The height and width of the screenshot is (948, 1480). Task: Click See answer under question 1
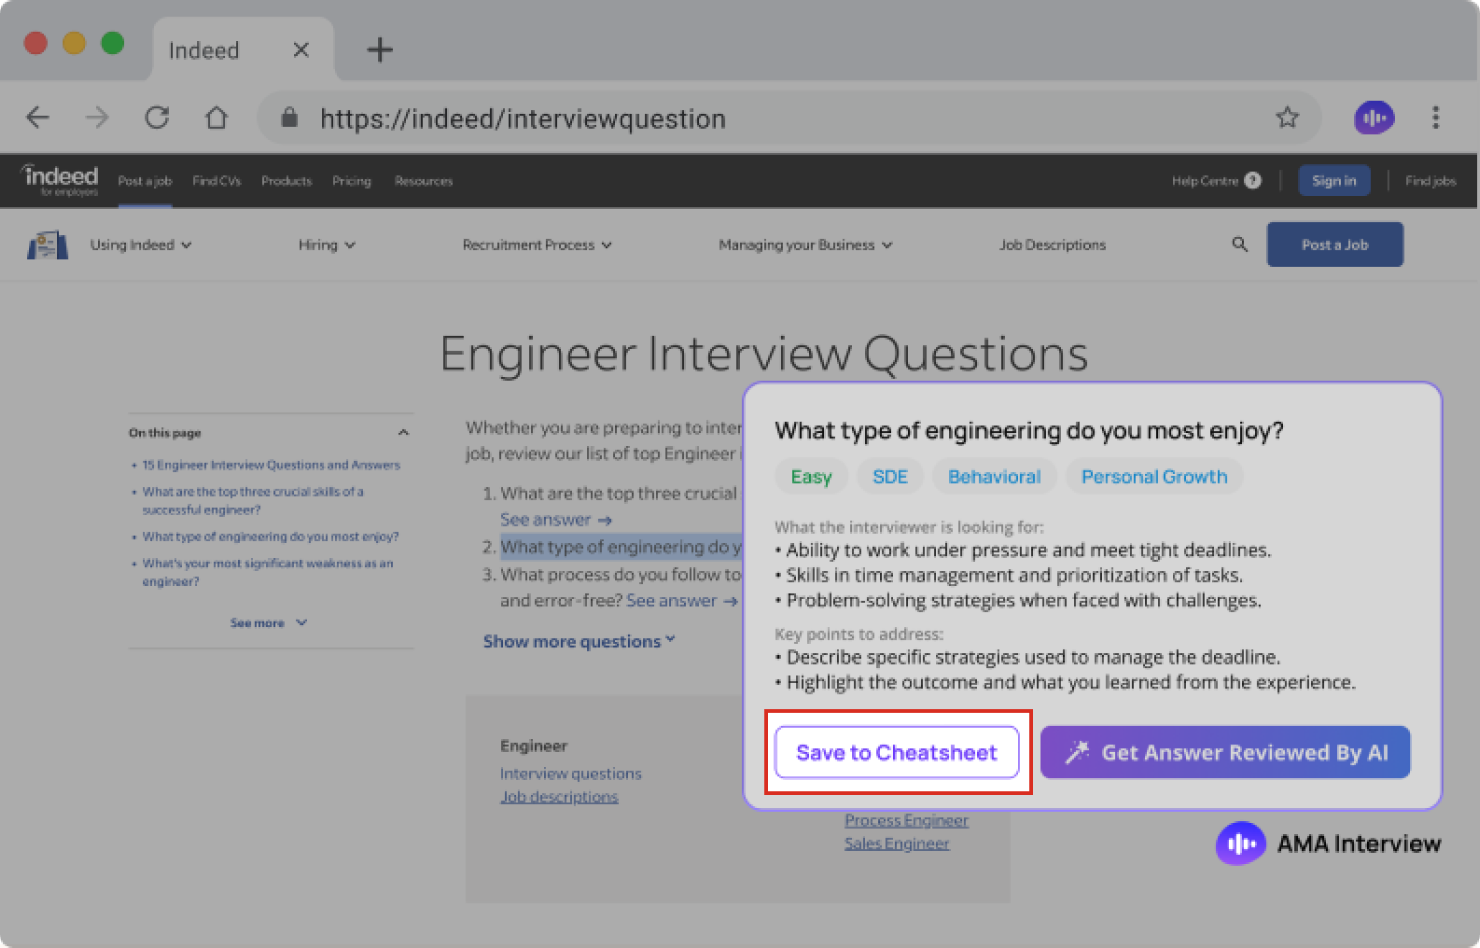[556, 520]
